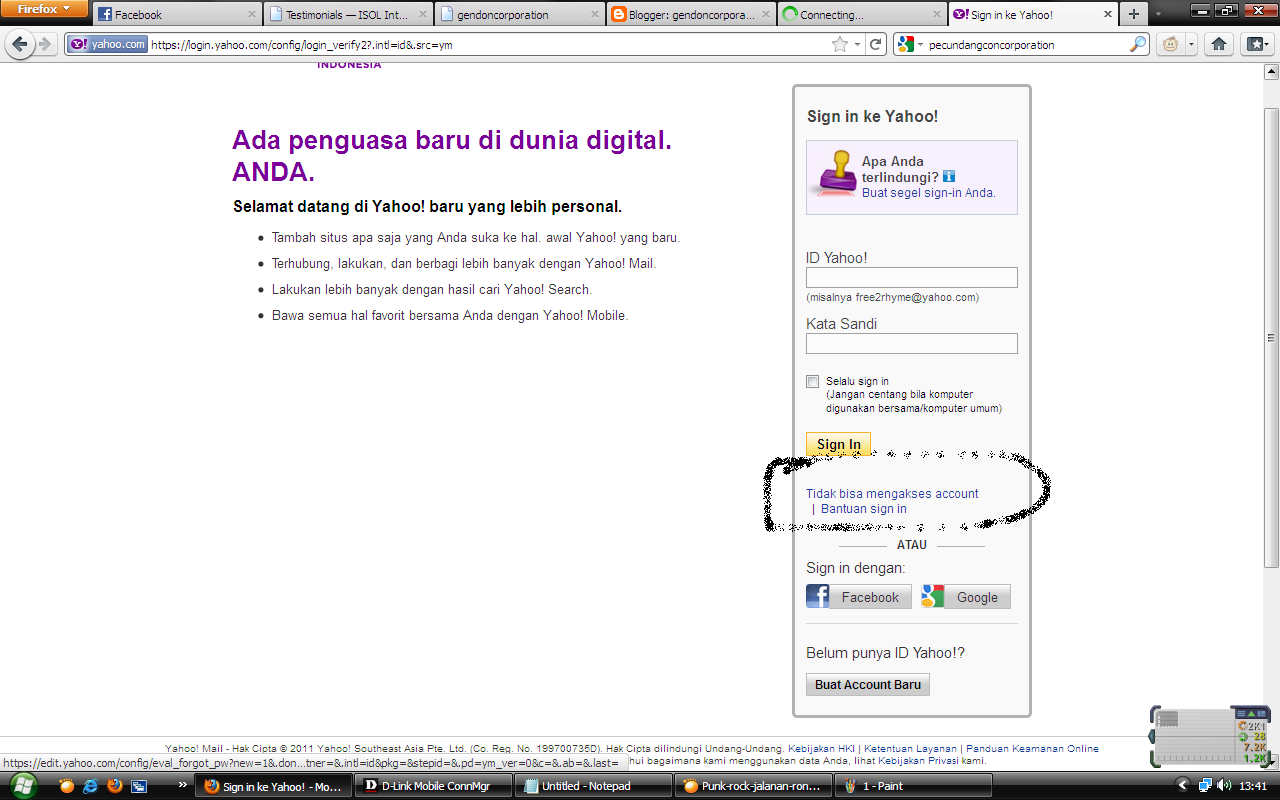1280x800 pixels.
Task: Go forward with the forward arrow button
Action: (x=44, y=44)
